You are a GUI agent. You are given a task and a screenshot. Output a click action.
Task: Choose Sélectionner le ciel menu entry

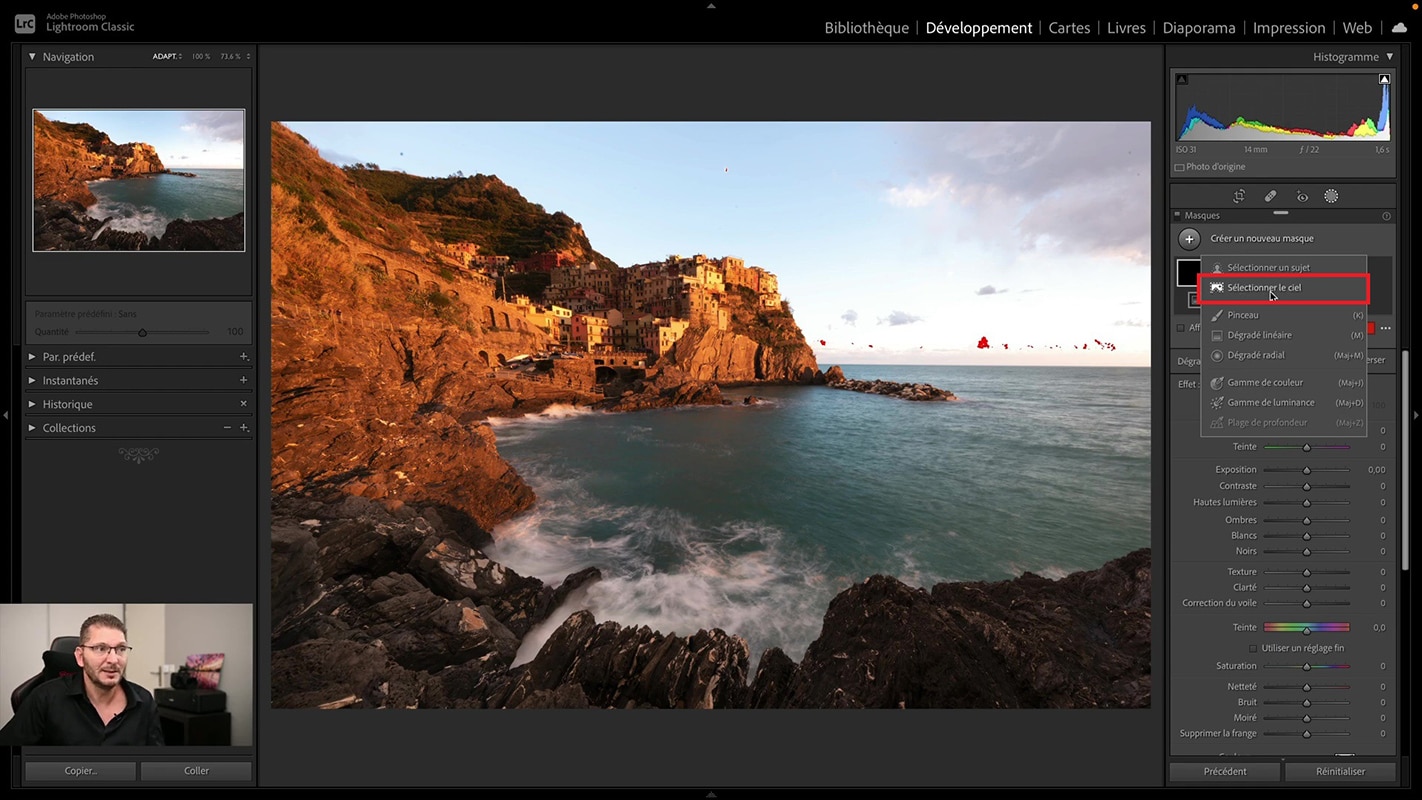pos(1284,288)
